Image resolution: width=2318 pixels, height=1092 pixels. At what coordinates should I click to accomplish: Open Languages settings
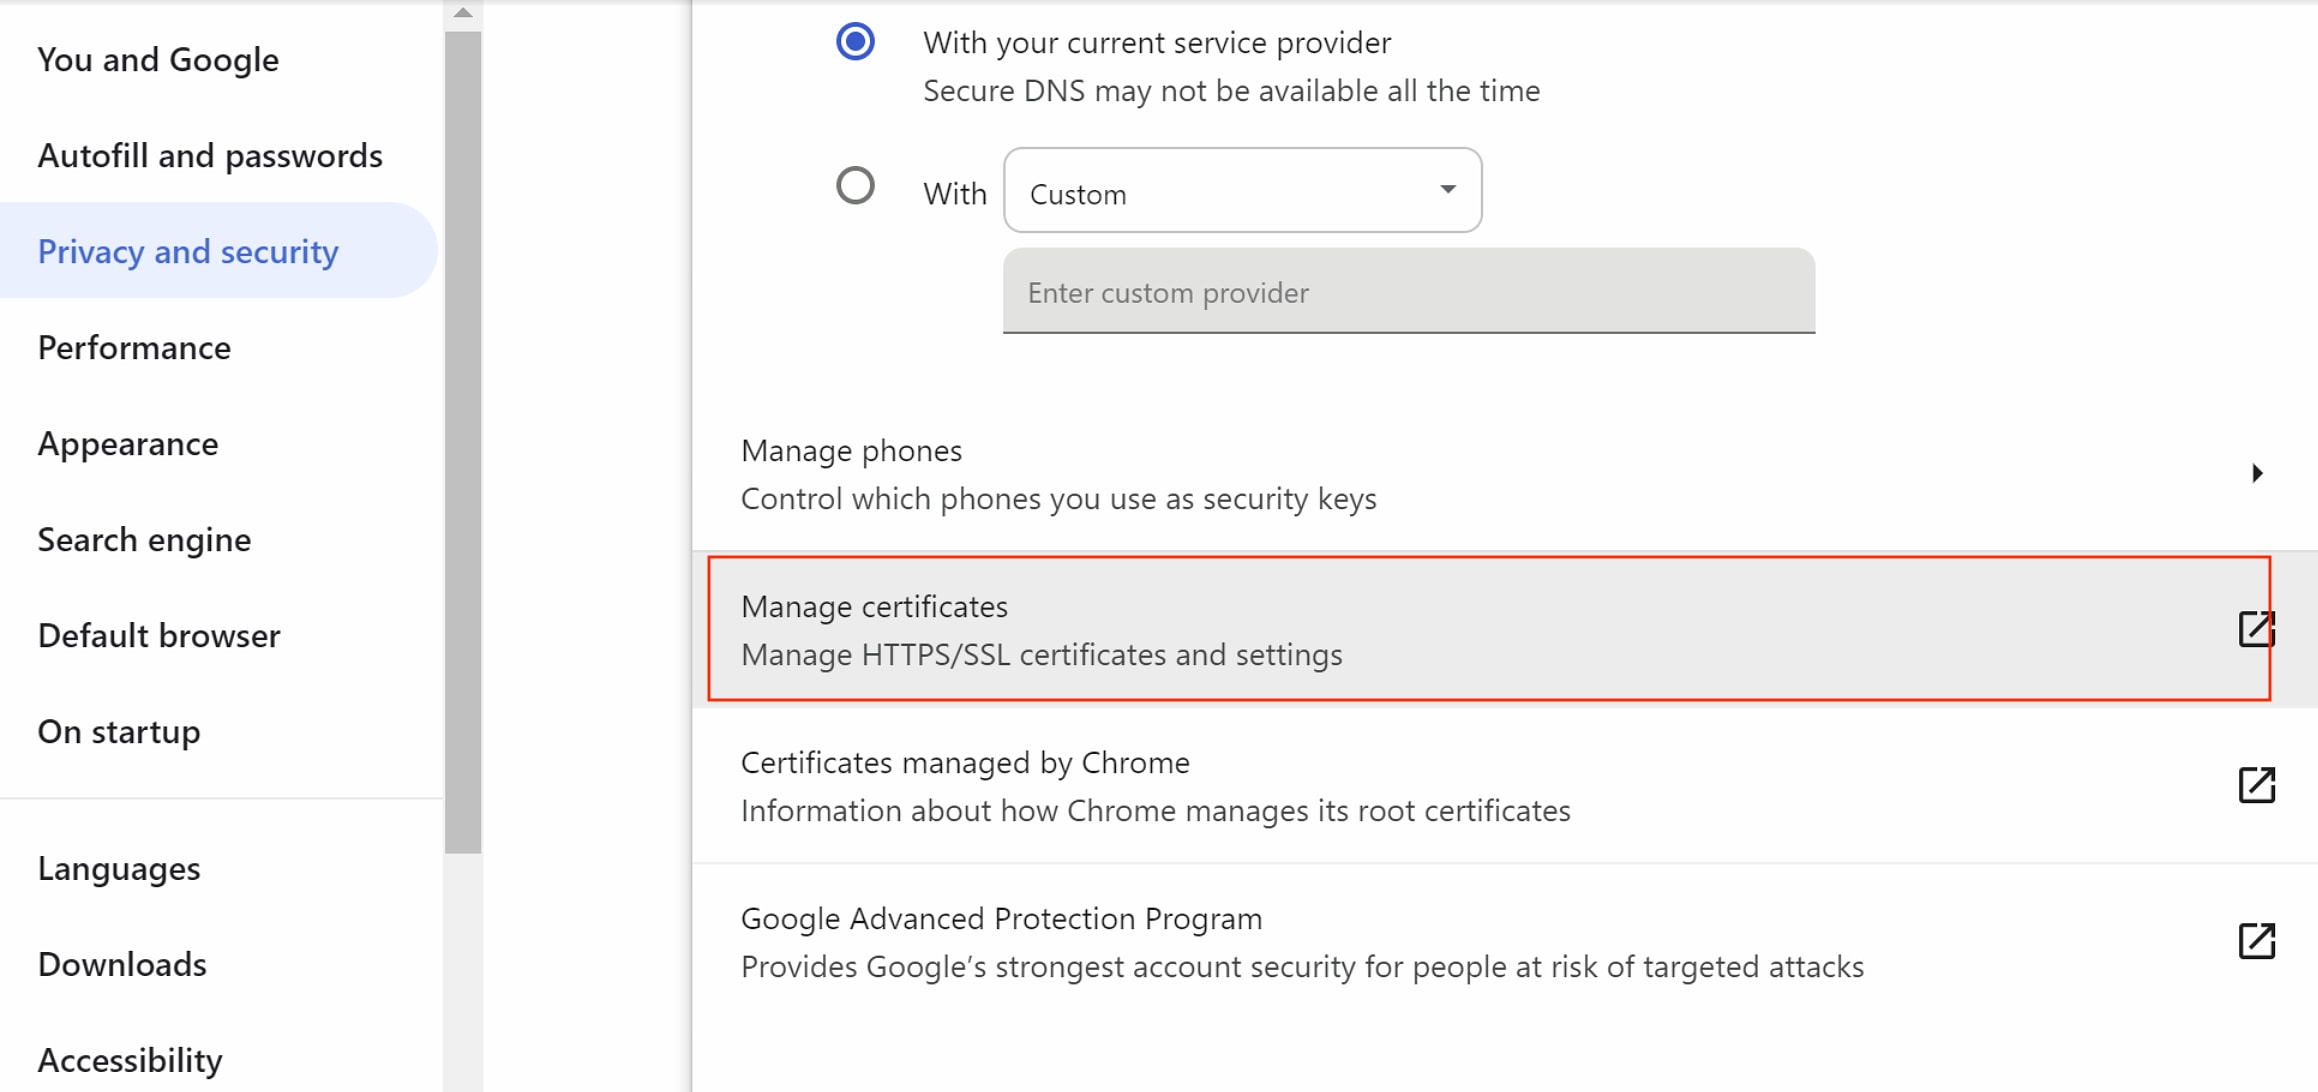[119, 868]
